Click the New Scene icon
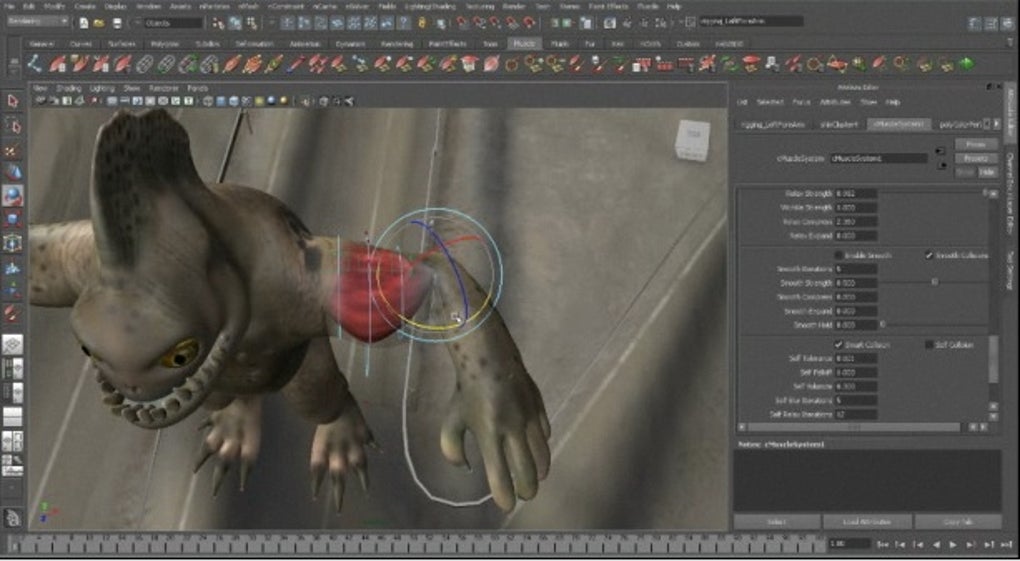Viewport: 1020px width, 561px height. coord(84,23)
